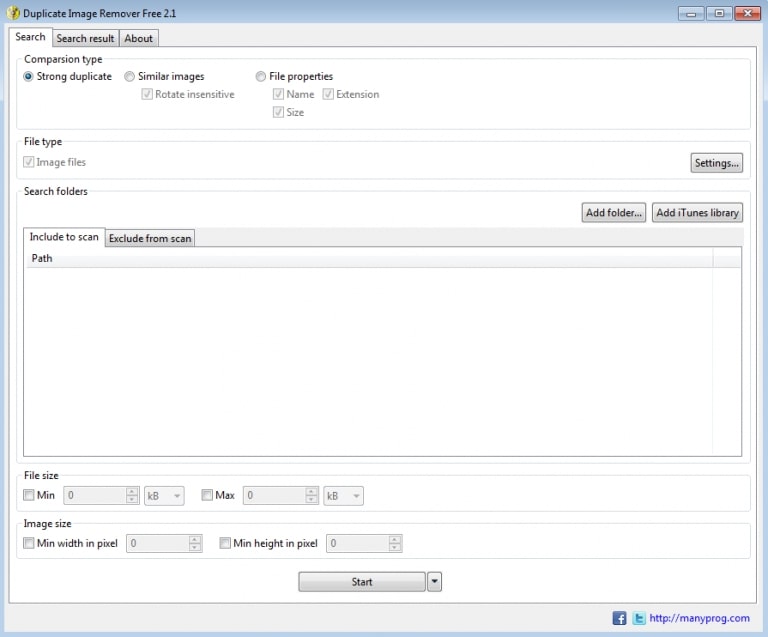This screenshot has height=637, width=768.
Task: Select the Similar images radio button
Action: [130, 77]
